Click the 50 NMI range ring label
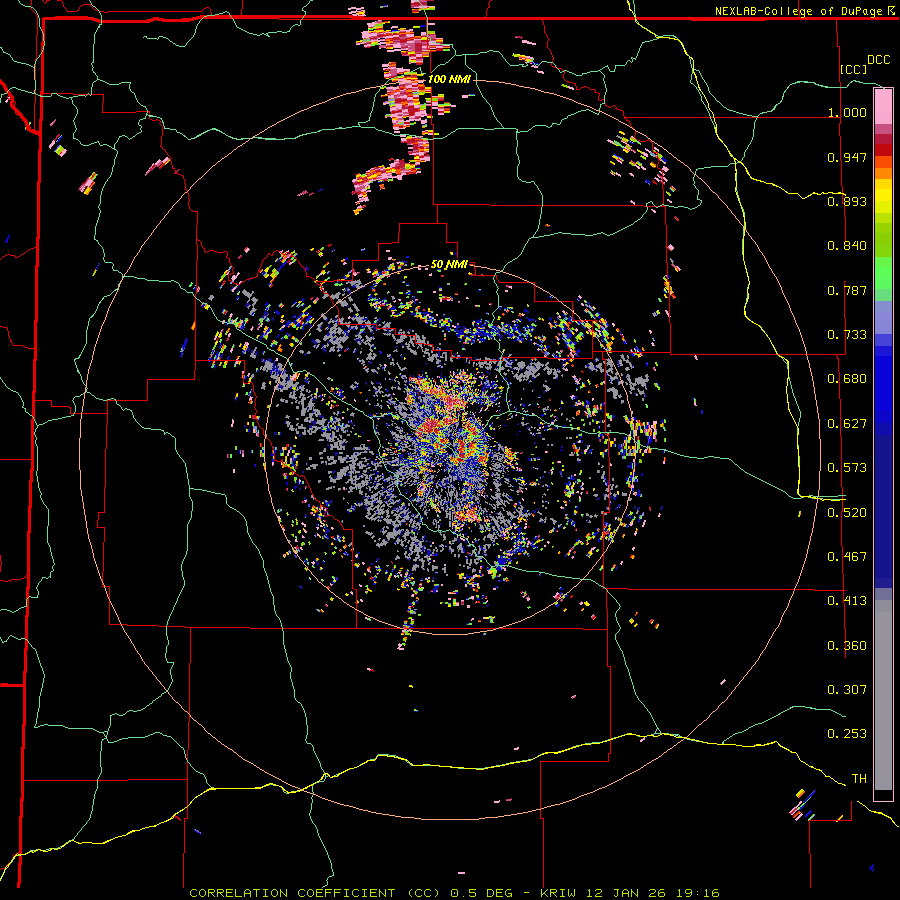Viewport: 900px width, 900px height. coord(449,265)
